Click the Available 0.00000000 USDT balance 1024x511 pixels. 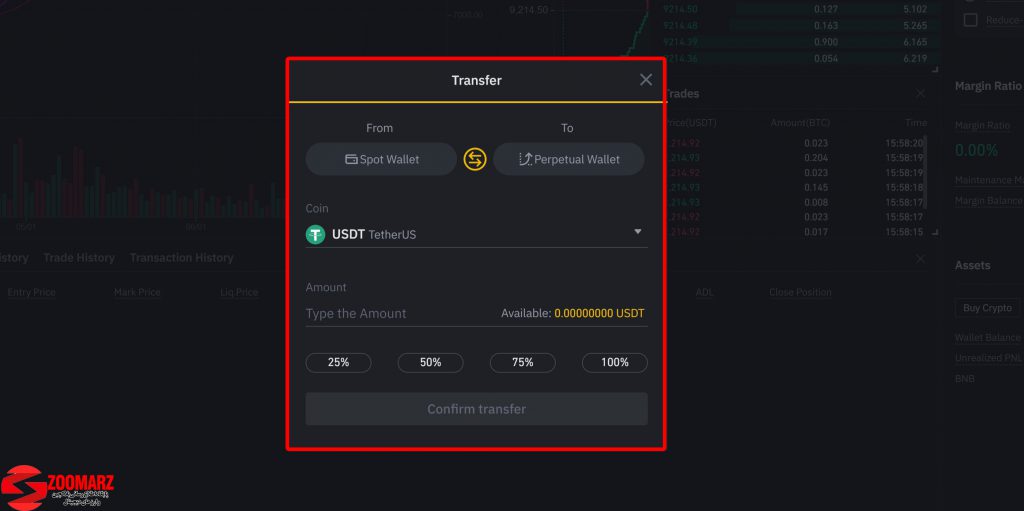(573, 314)
